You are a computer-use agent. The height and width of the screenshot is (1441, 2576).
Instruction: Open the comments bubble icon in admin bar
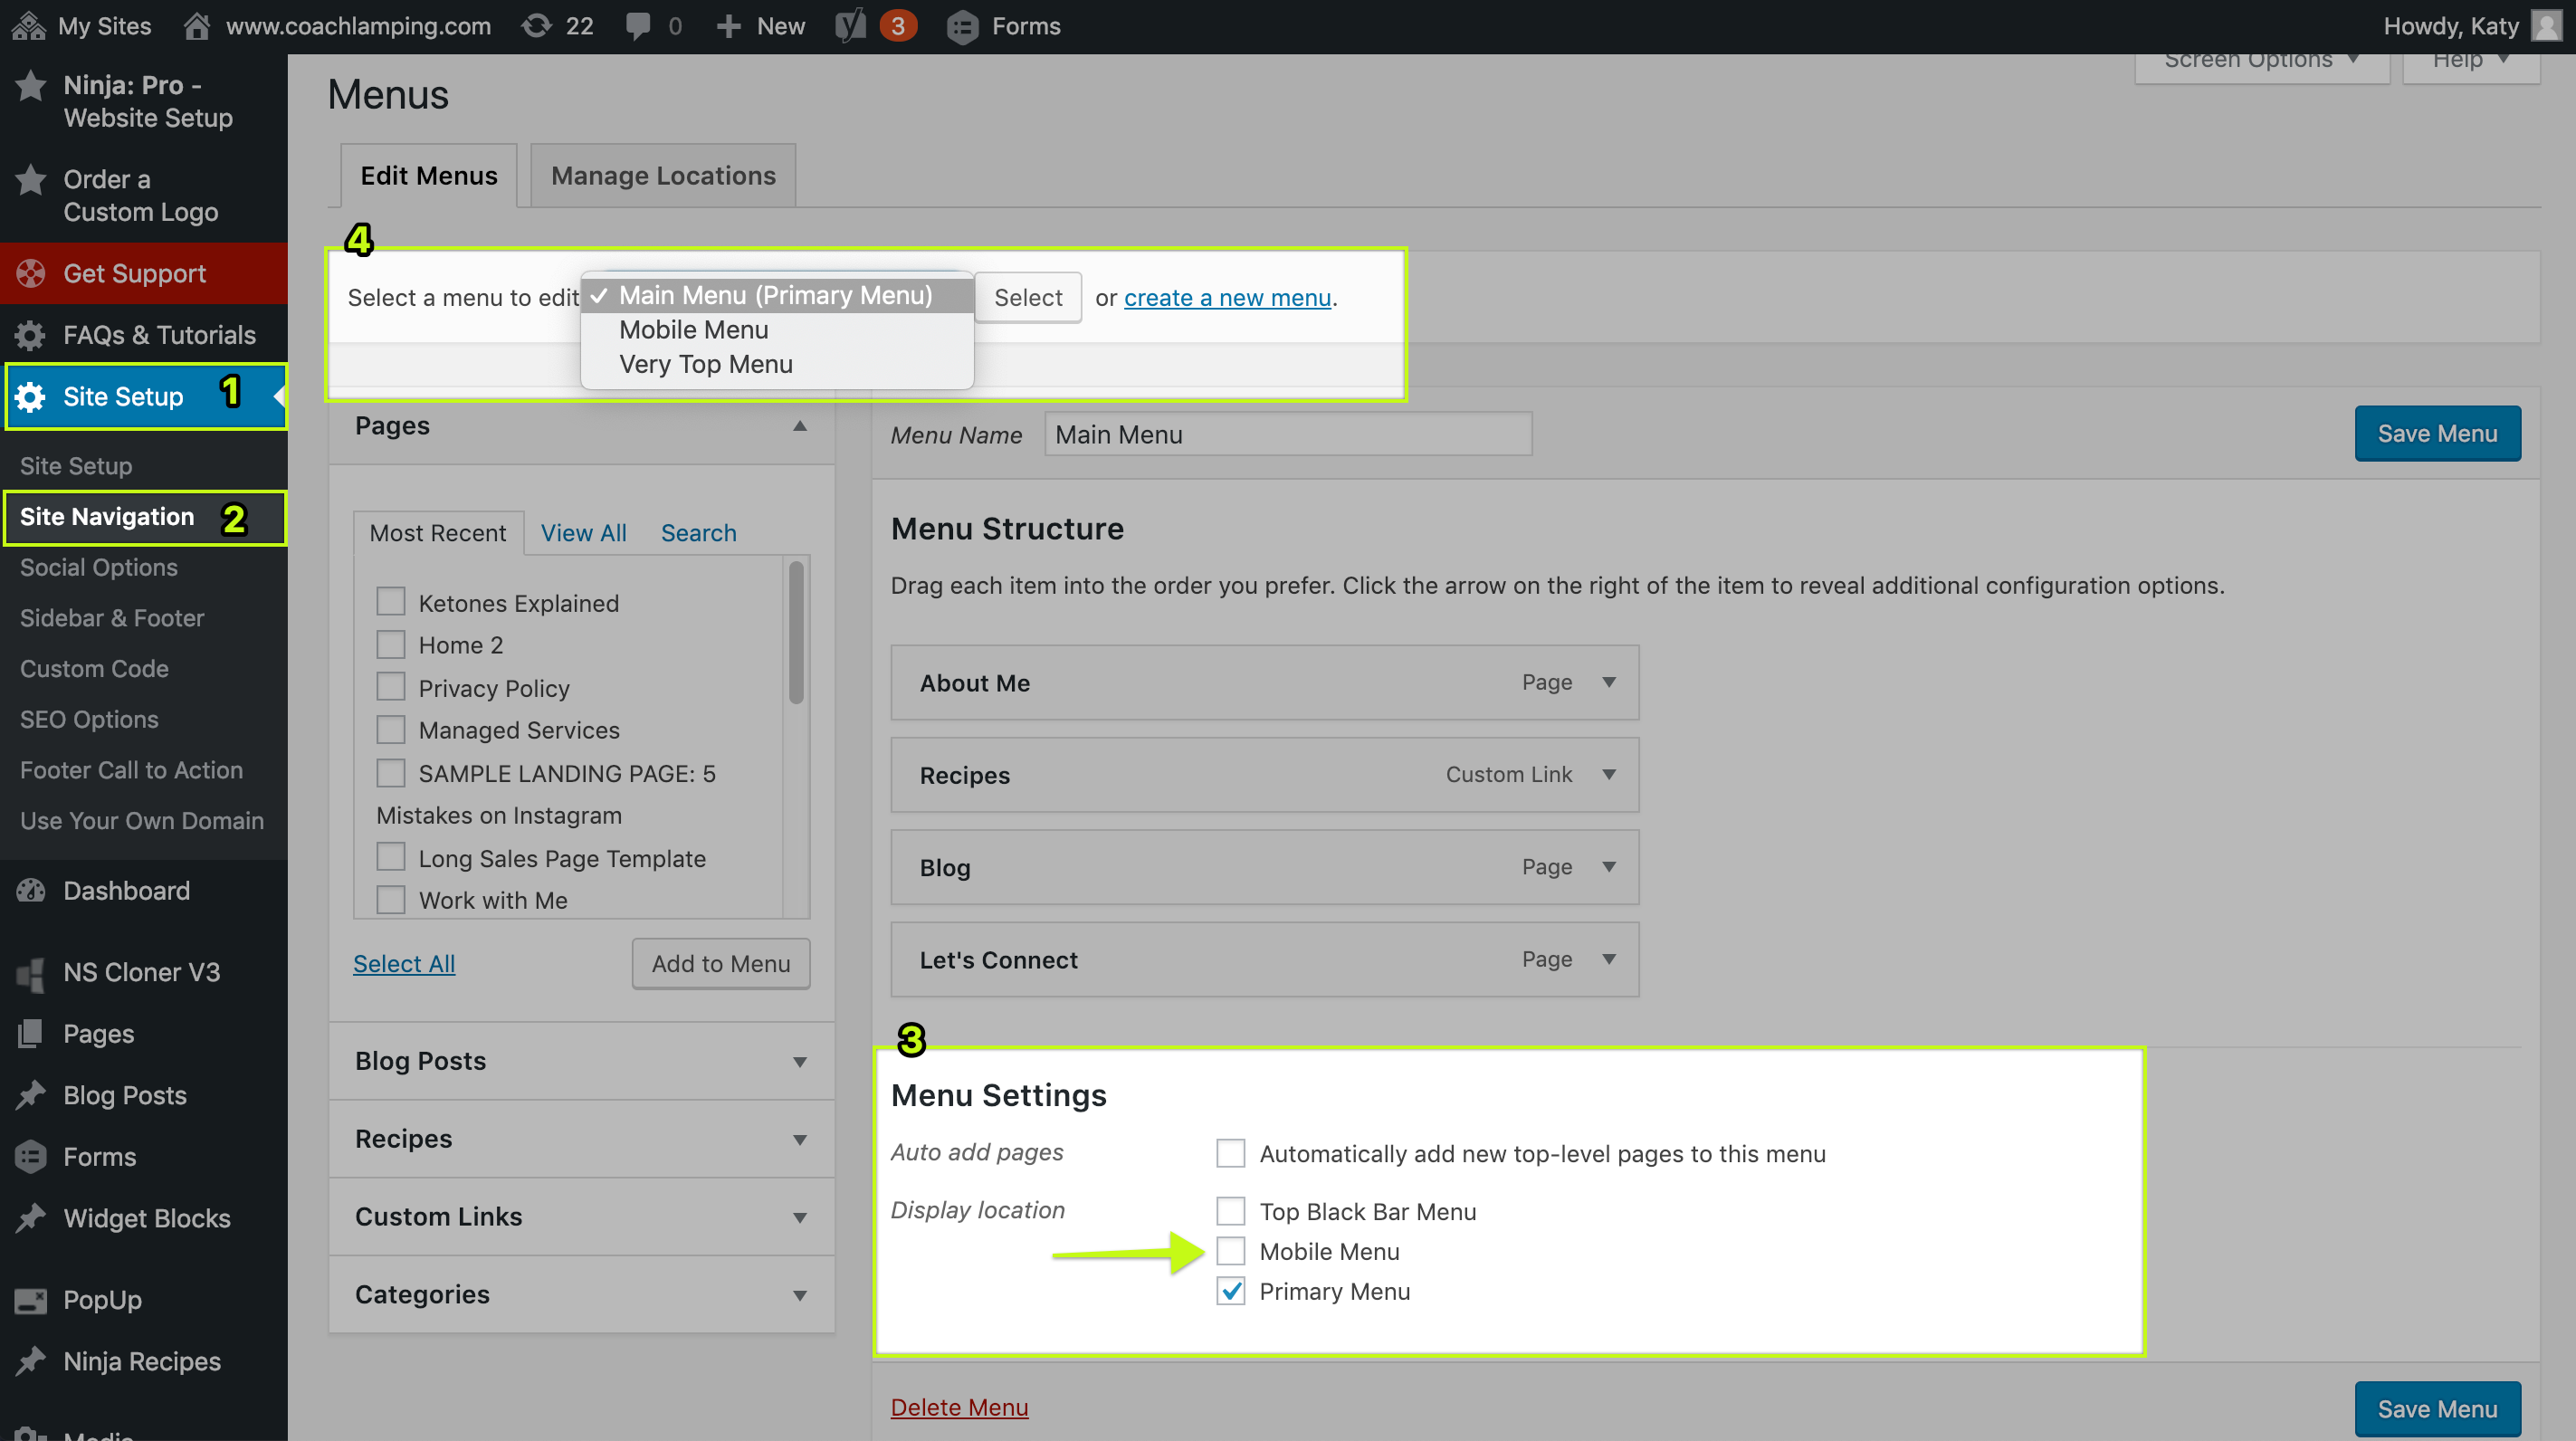tap(637, 26)
